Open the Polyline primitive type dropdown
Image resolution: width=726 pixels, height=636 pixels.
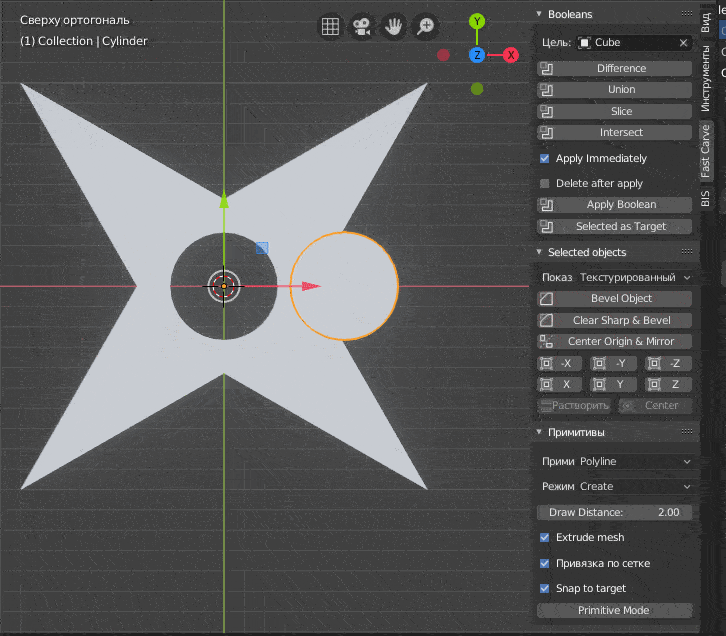coord(635,461)
